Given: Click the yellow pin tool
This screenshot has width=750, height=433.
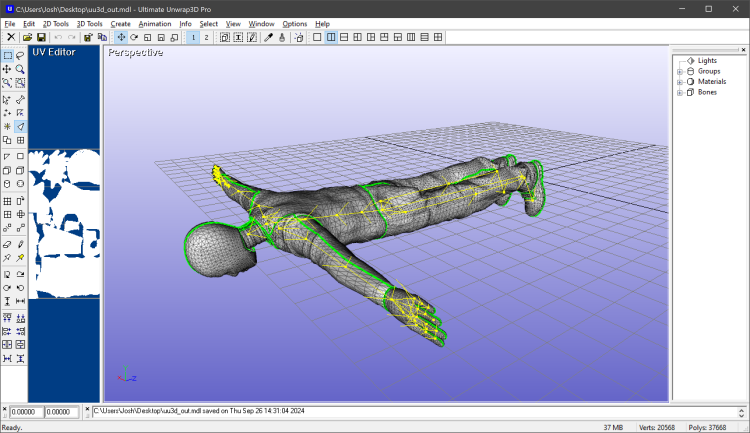Looking at the screenshot, I should coord(20,258).
